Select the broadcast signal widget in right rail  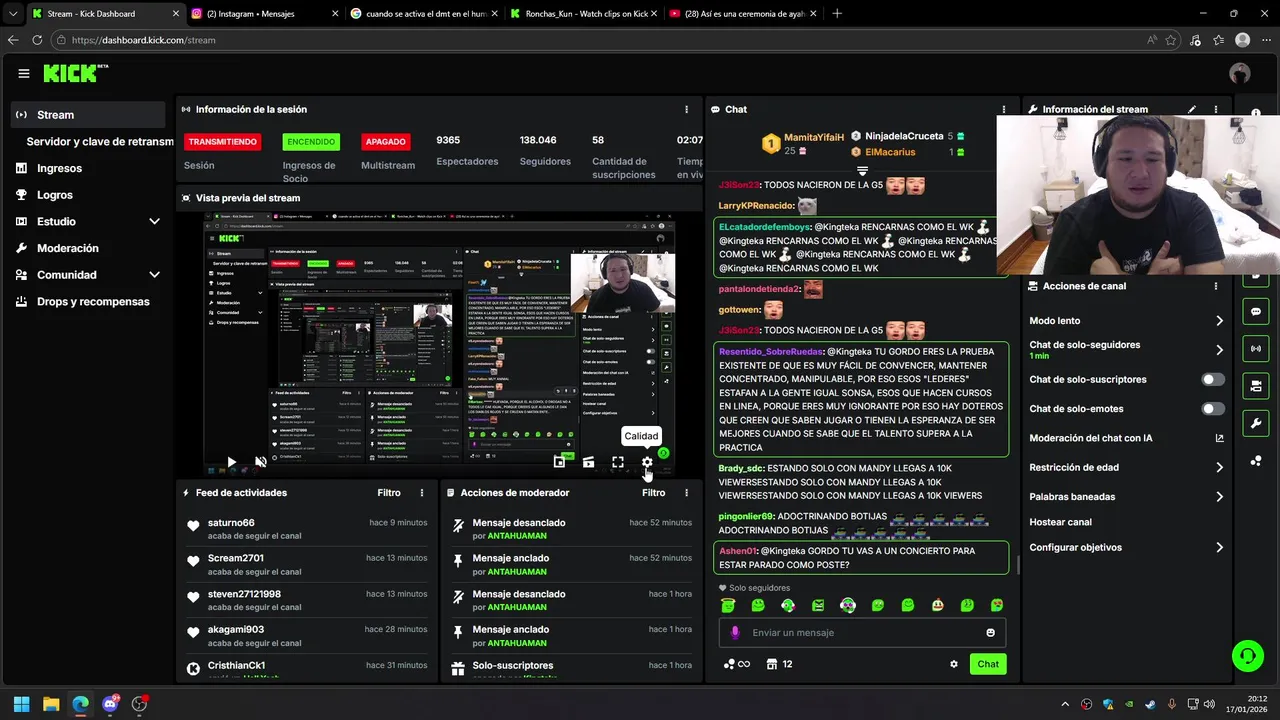tap(1256, 348)
